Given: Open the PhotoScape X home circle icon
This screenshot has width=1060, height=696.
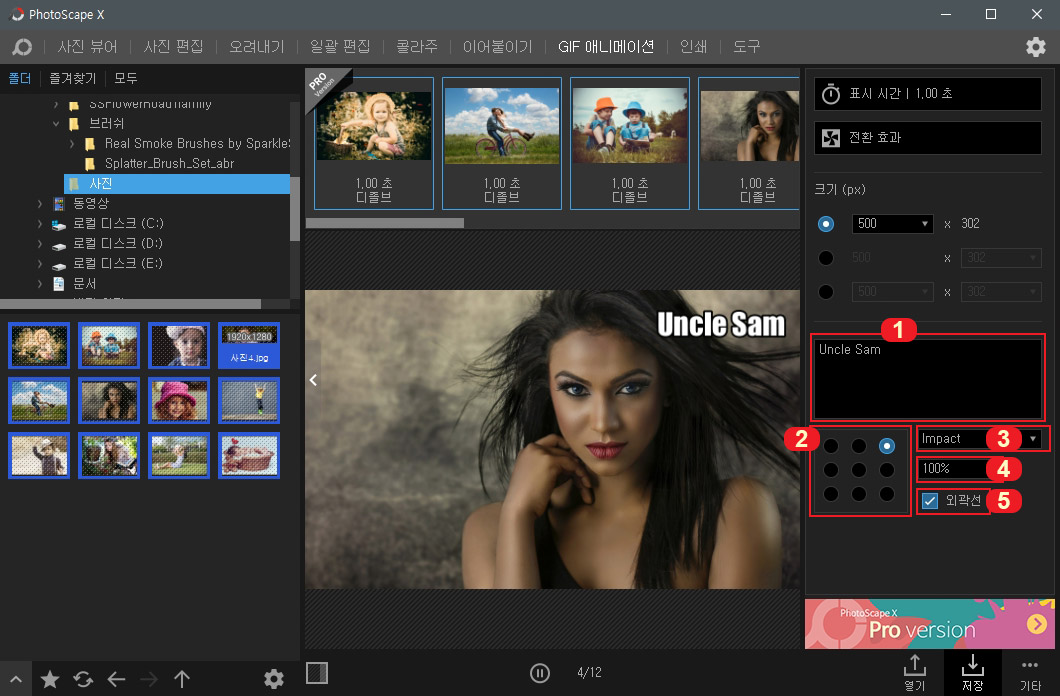Looking at the screenshot, I should (22, 47).
